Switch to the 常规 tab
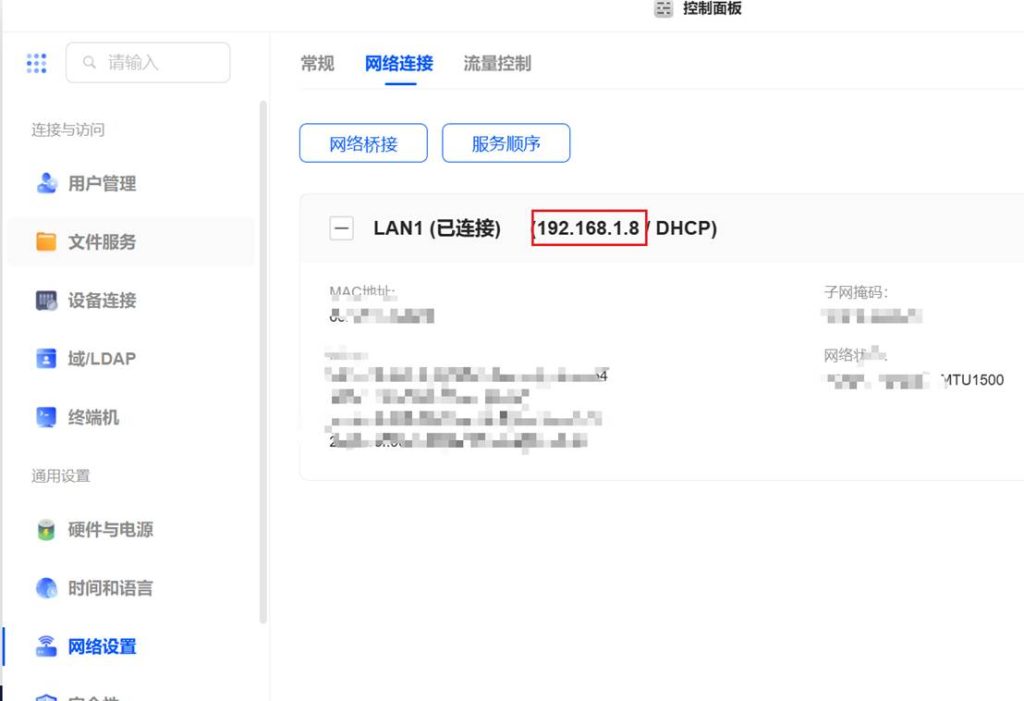Image resolution: width=1024 pixels, height=701 pixels. click(x=317, y=63)
